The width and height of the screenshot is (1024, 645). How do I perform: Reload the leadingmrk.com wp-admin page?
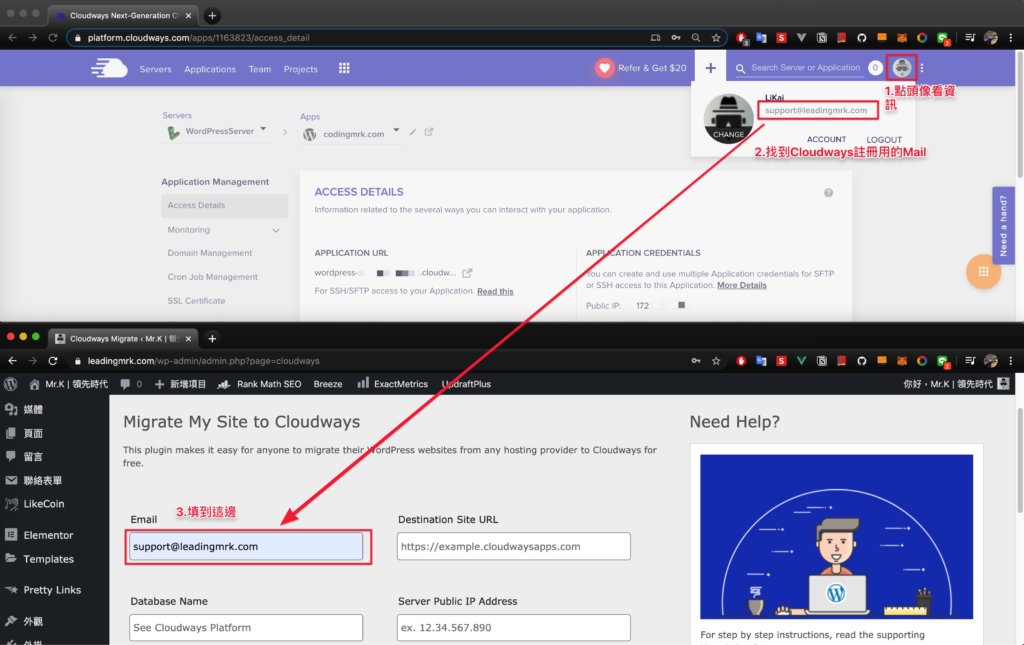coord(53,360)
